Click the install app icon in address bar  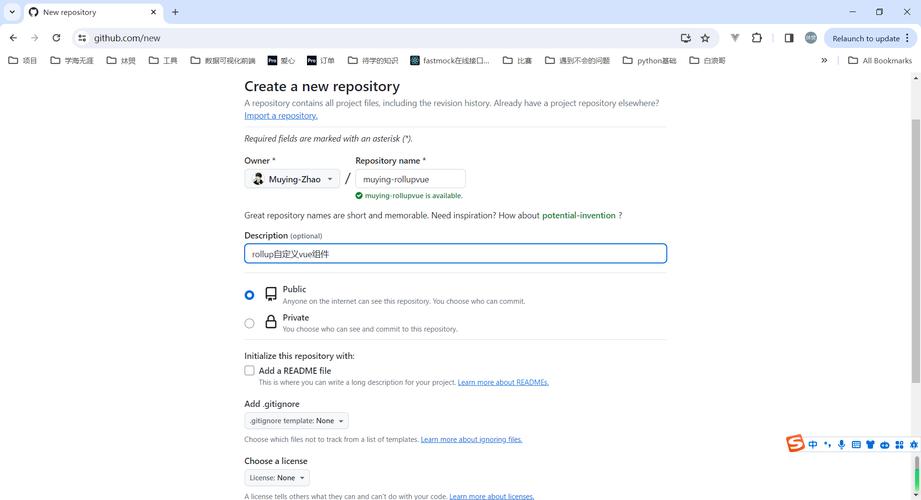685,38
